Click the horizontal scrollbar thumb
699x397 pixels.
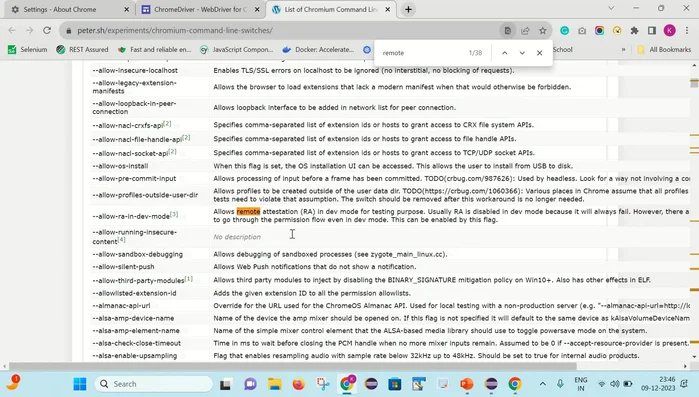click(x=292, y=366)
